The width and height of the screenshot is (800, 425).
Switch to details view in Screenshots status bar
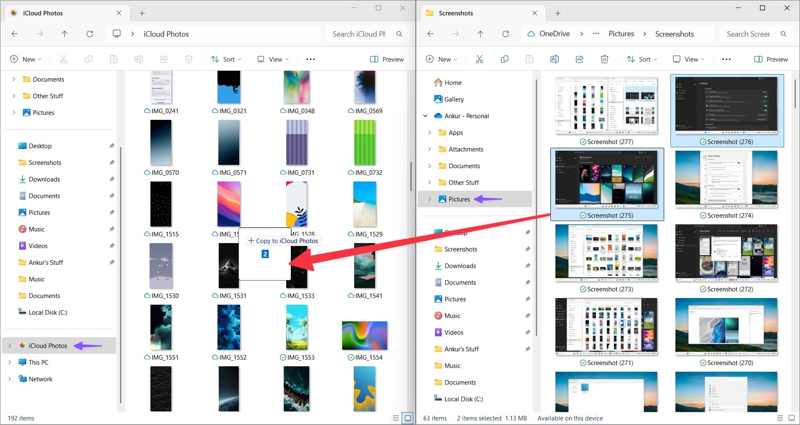pos(779,418)
